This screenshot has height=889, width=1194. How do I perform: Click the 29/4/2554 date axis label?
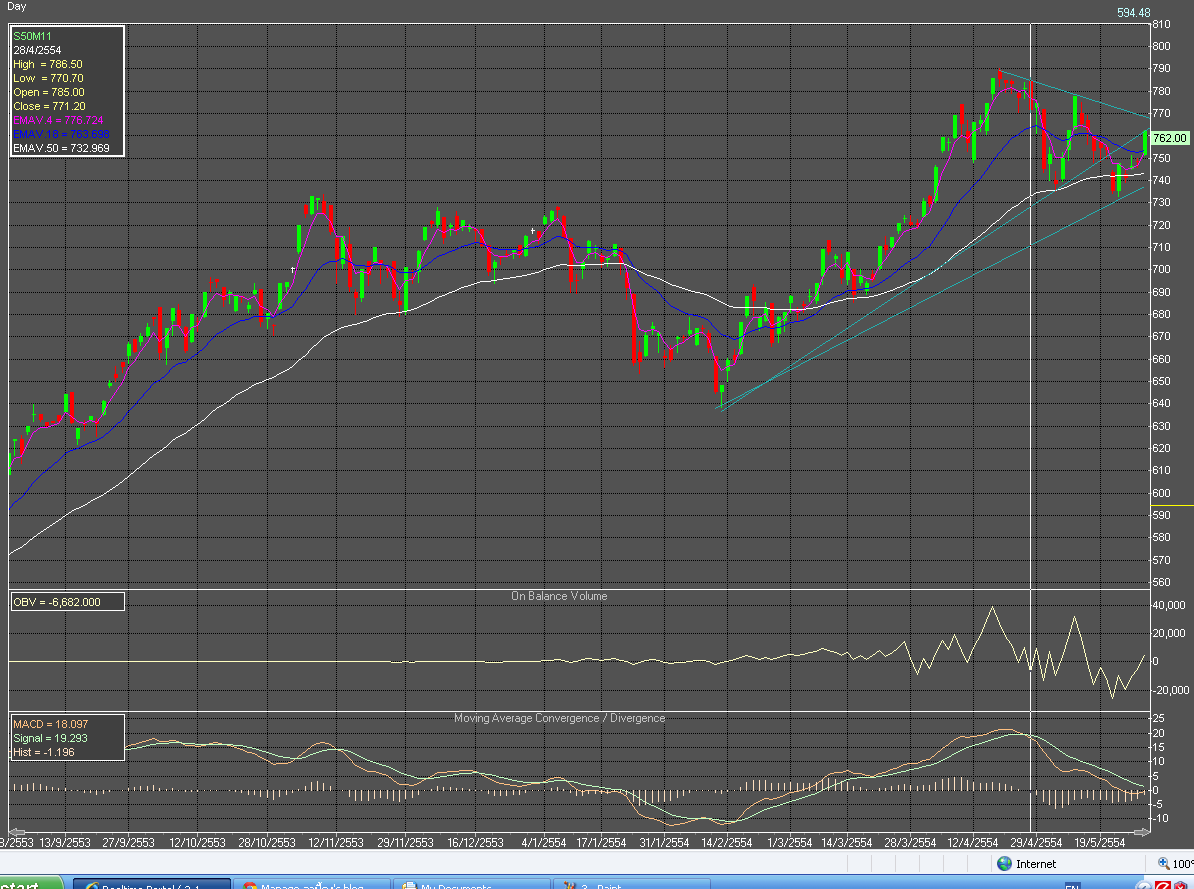1036,843
